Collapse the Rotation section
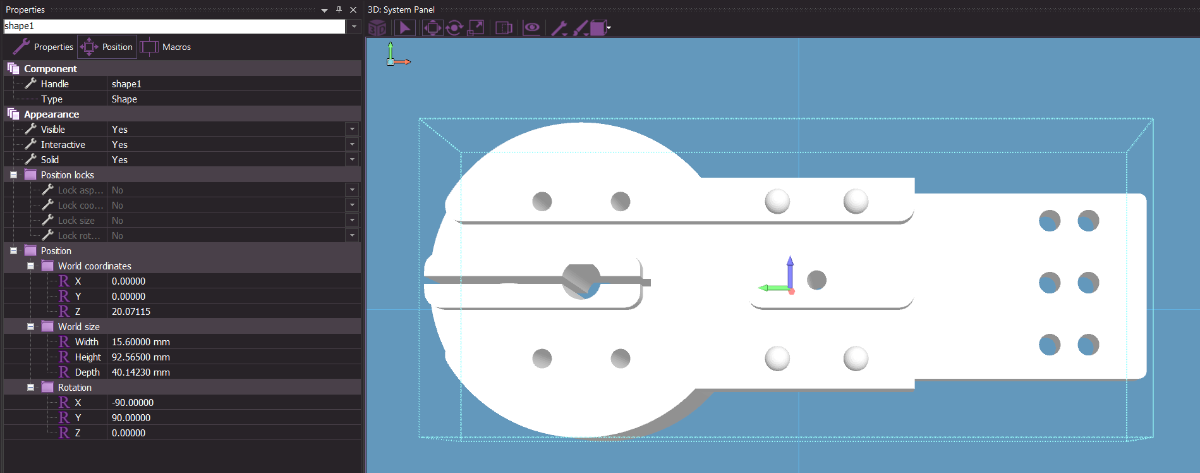 [31, 387]
